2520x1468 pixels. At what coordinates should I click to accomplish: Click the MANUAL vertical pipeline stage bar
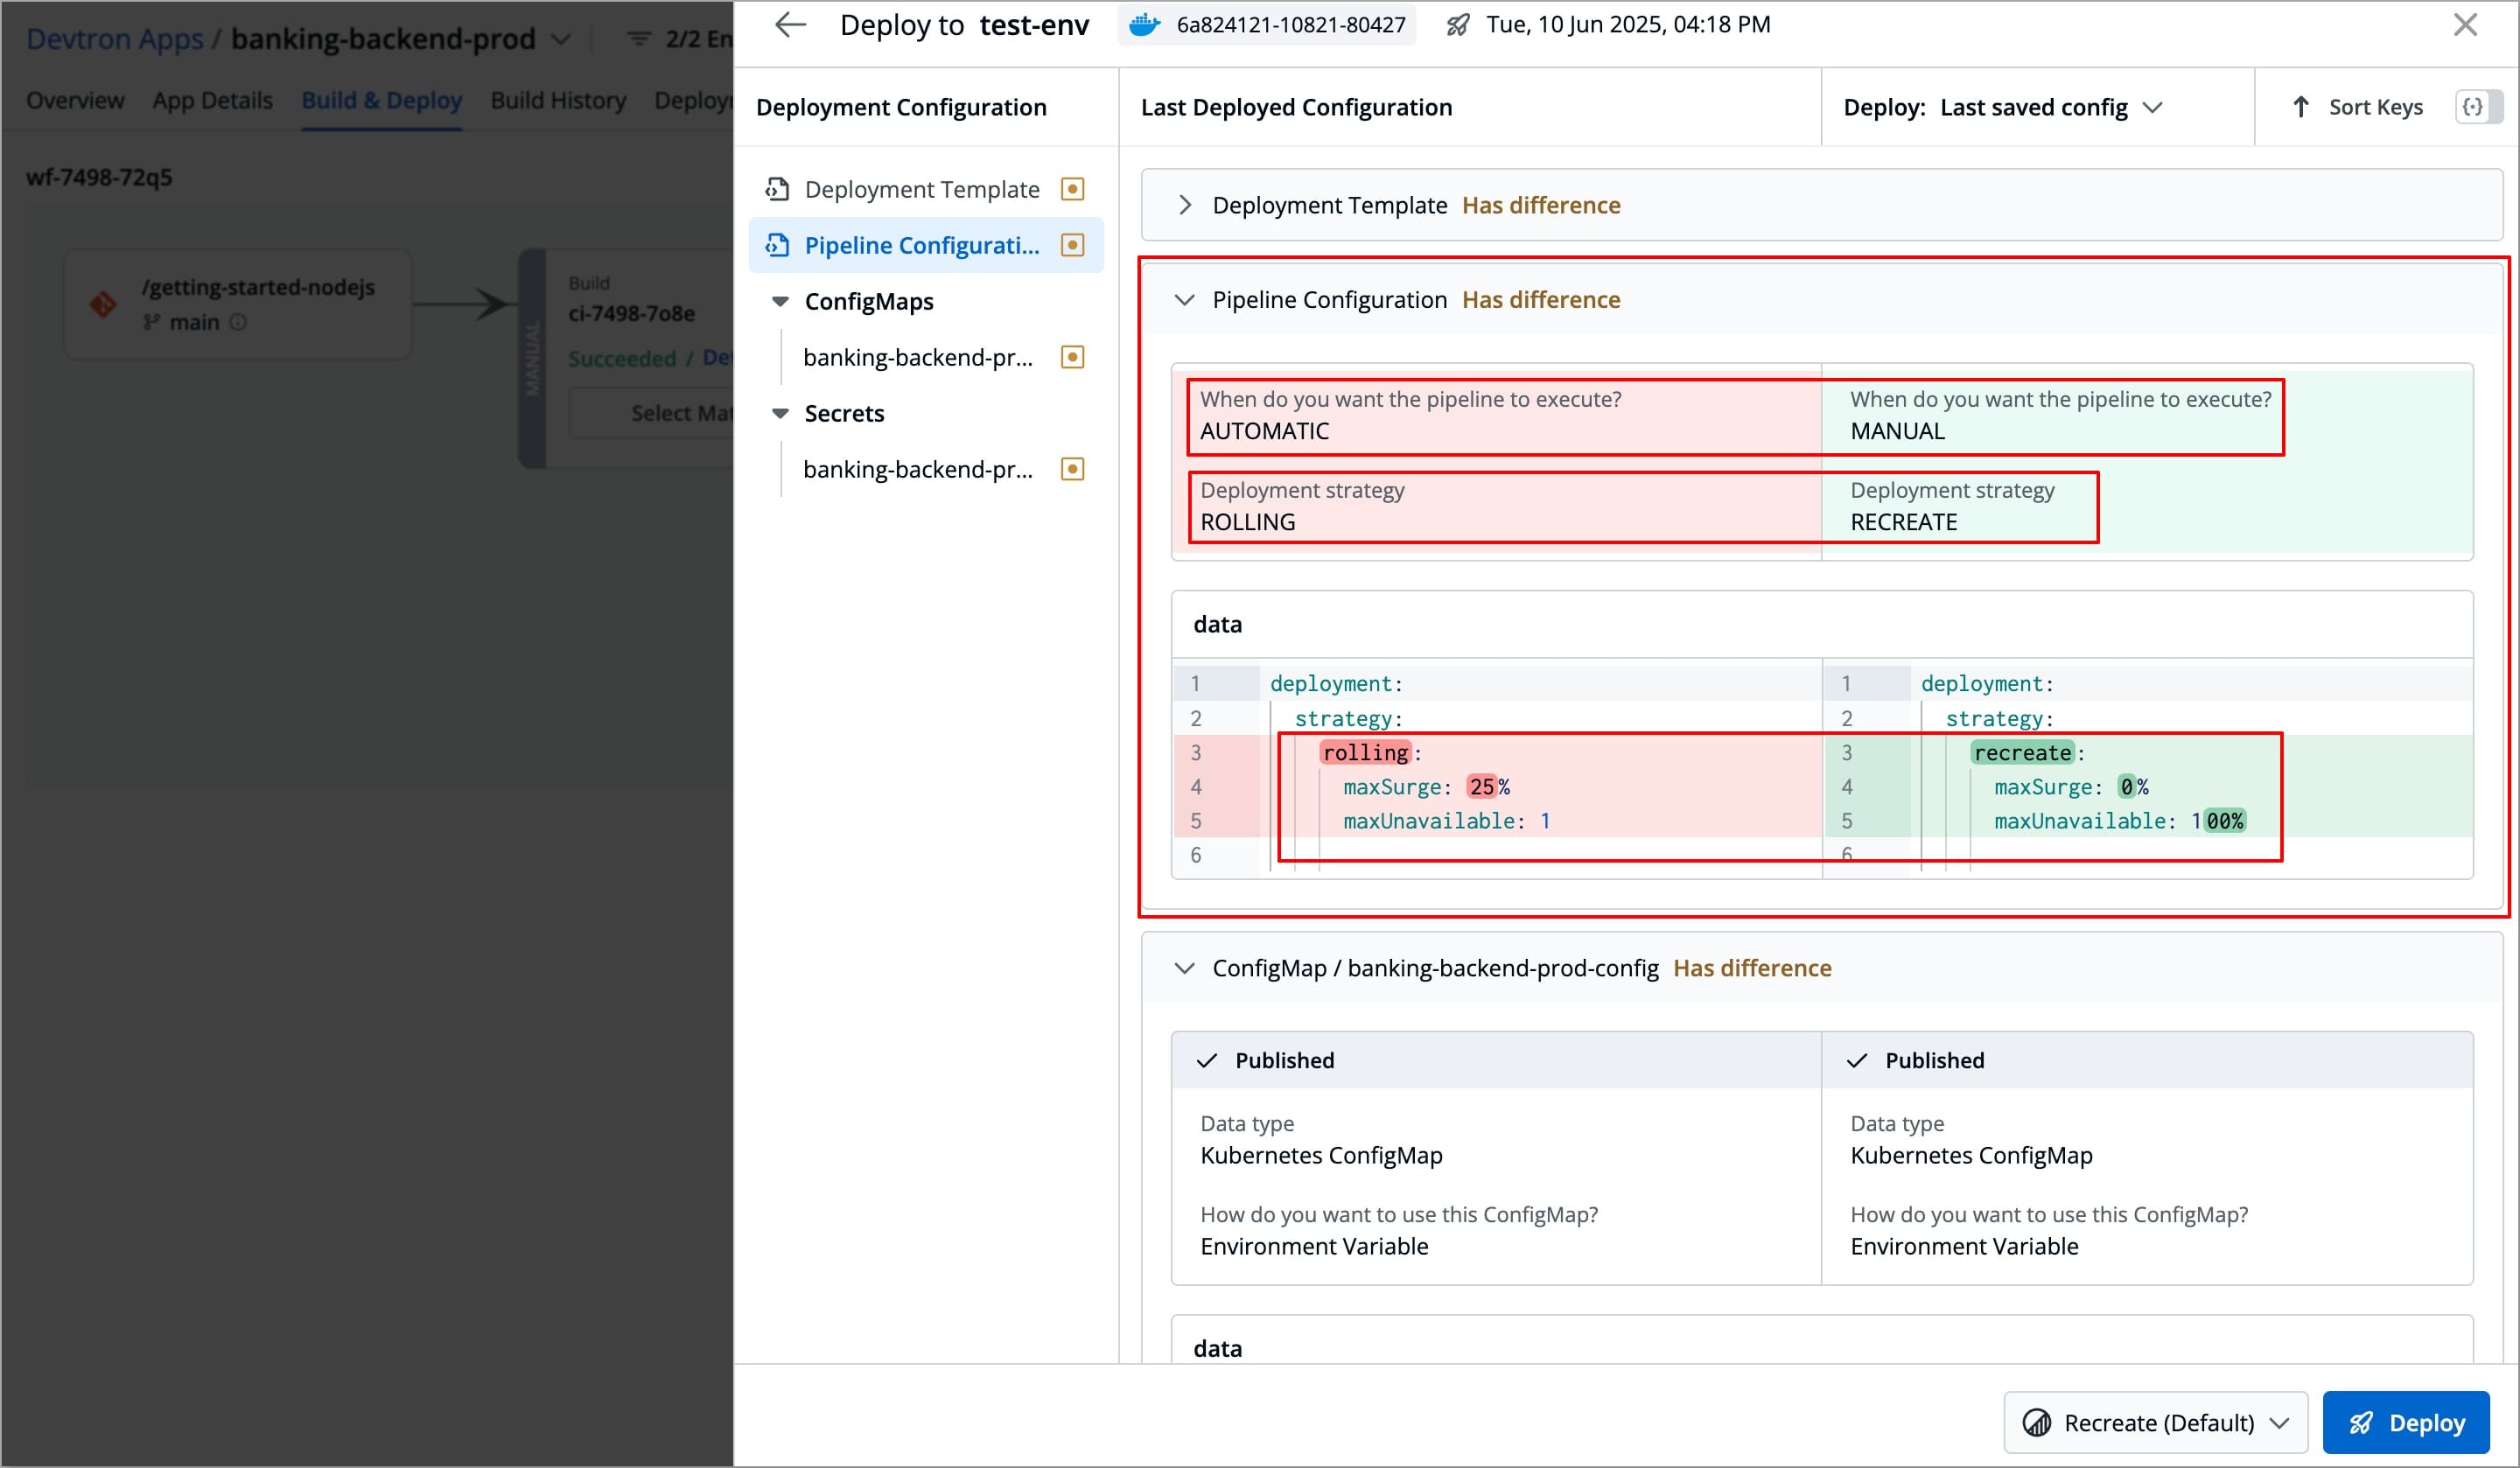click(533, 360)
